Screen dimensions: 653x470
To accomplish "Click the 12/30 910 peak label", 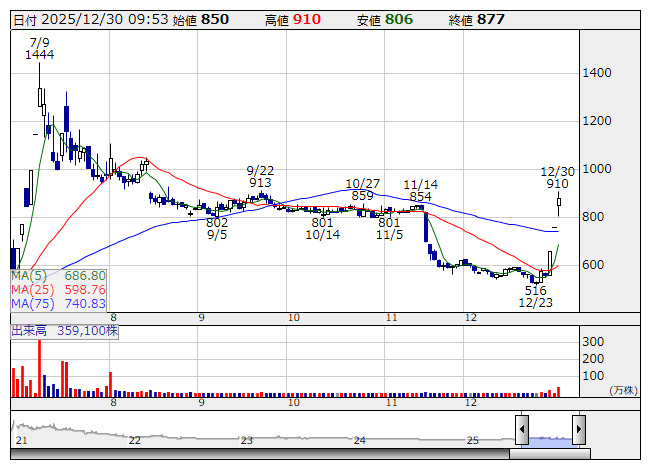I will (557, 178).
